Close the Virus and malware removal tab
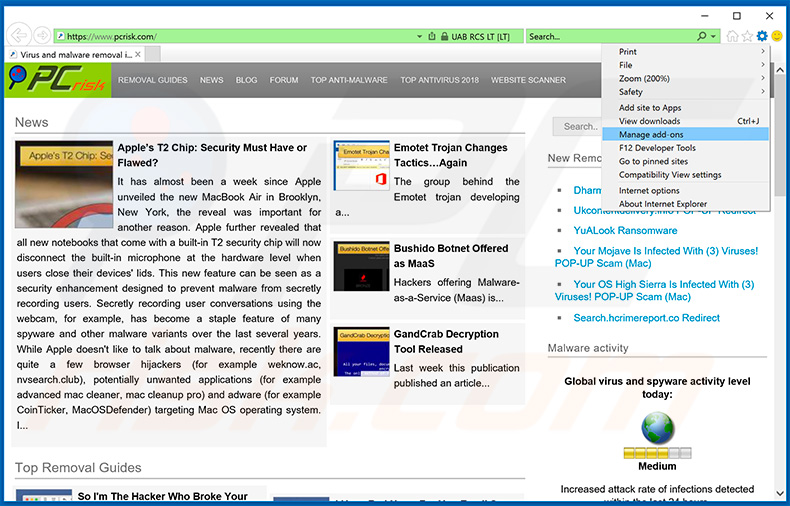The image size is (790, 506). [x=138, y=54]
